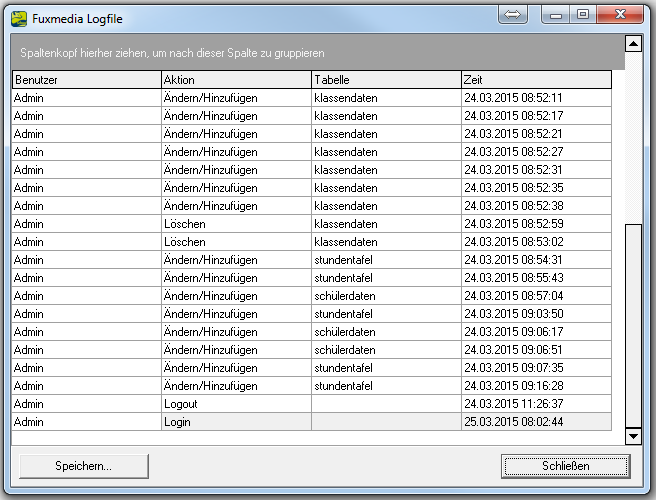Select schülerdaten cell in the 08:57:04 row

click(x=387, y=295)
